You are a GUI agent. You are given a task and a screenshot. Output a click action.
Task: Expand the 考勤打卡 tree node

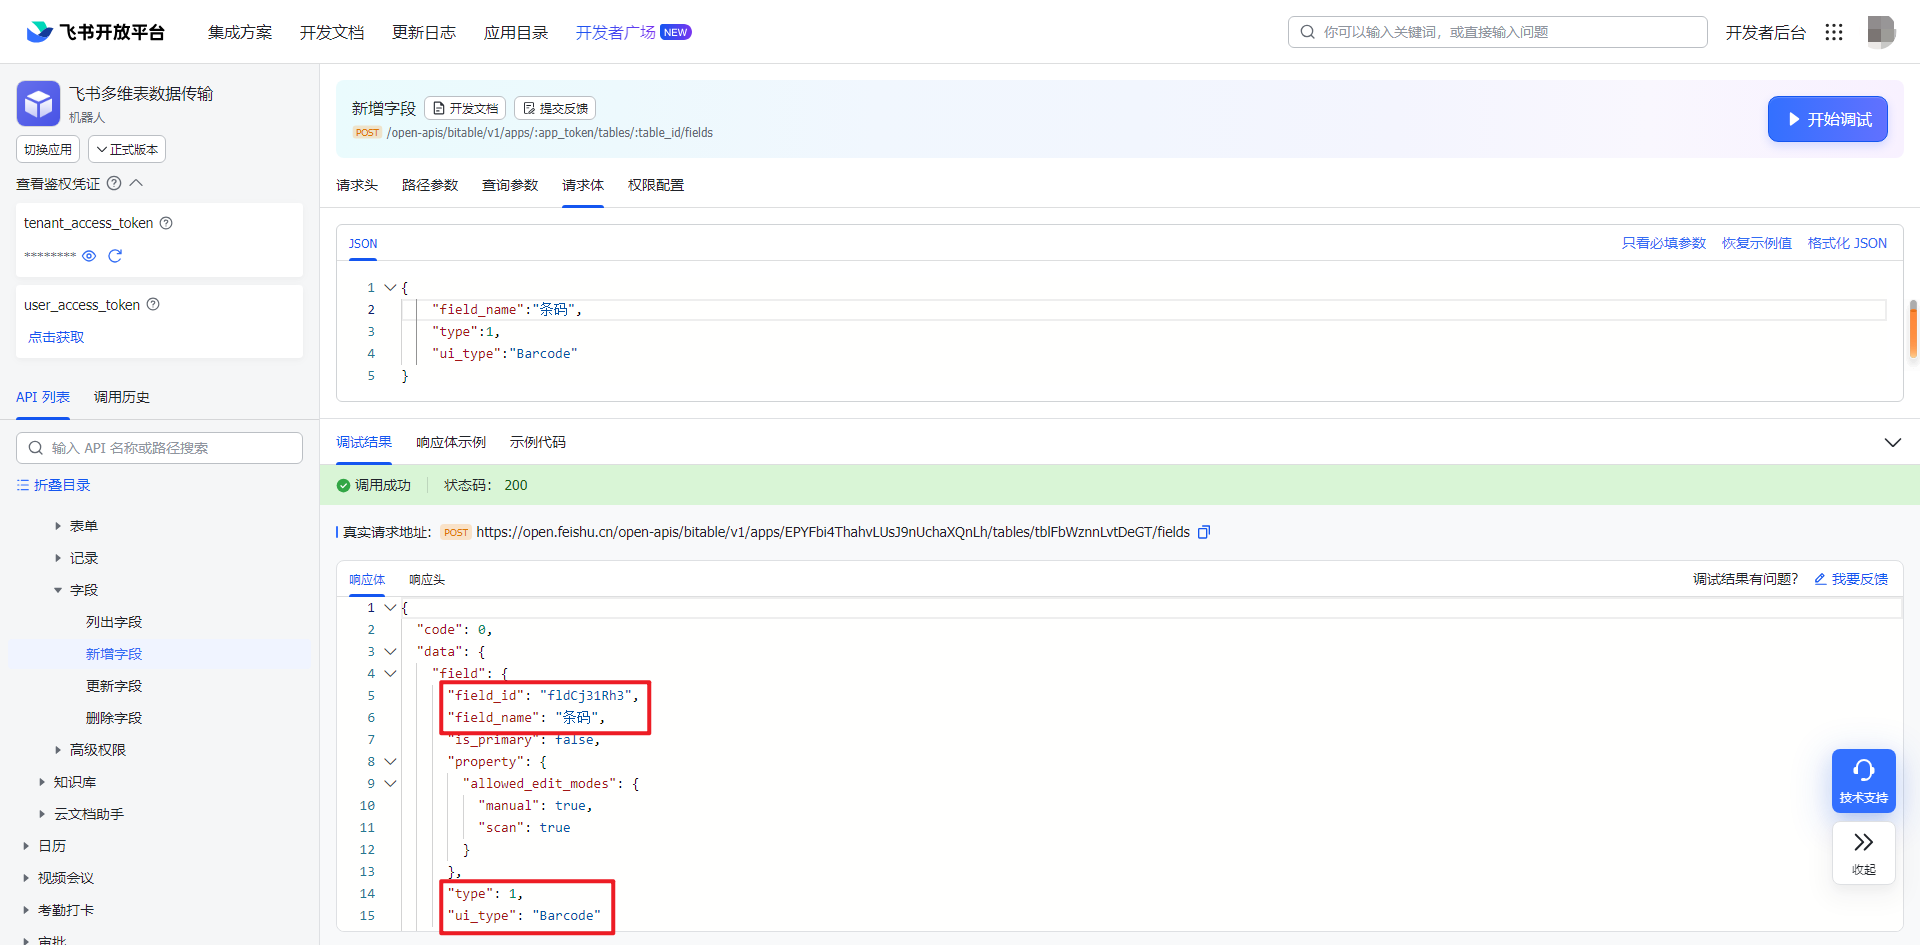pyautogui.click(x=26, y=910)
